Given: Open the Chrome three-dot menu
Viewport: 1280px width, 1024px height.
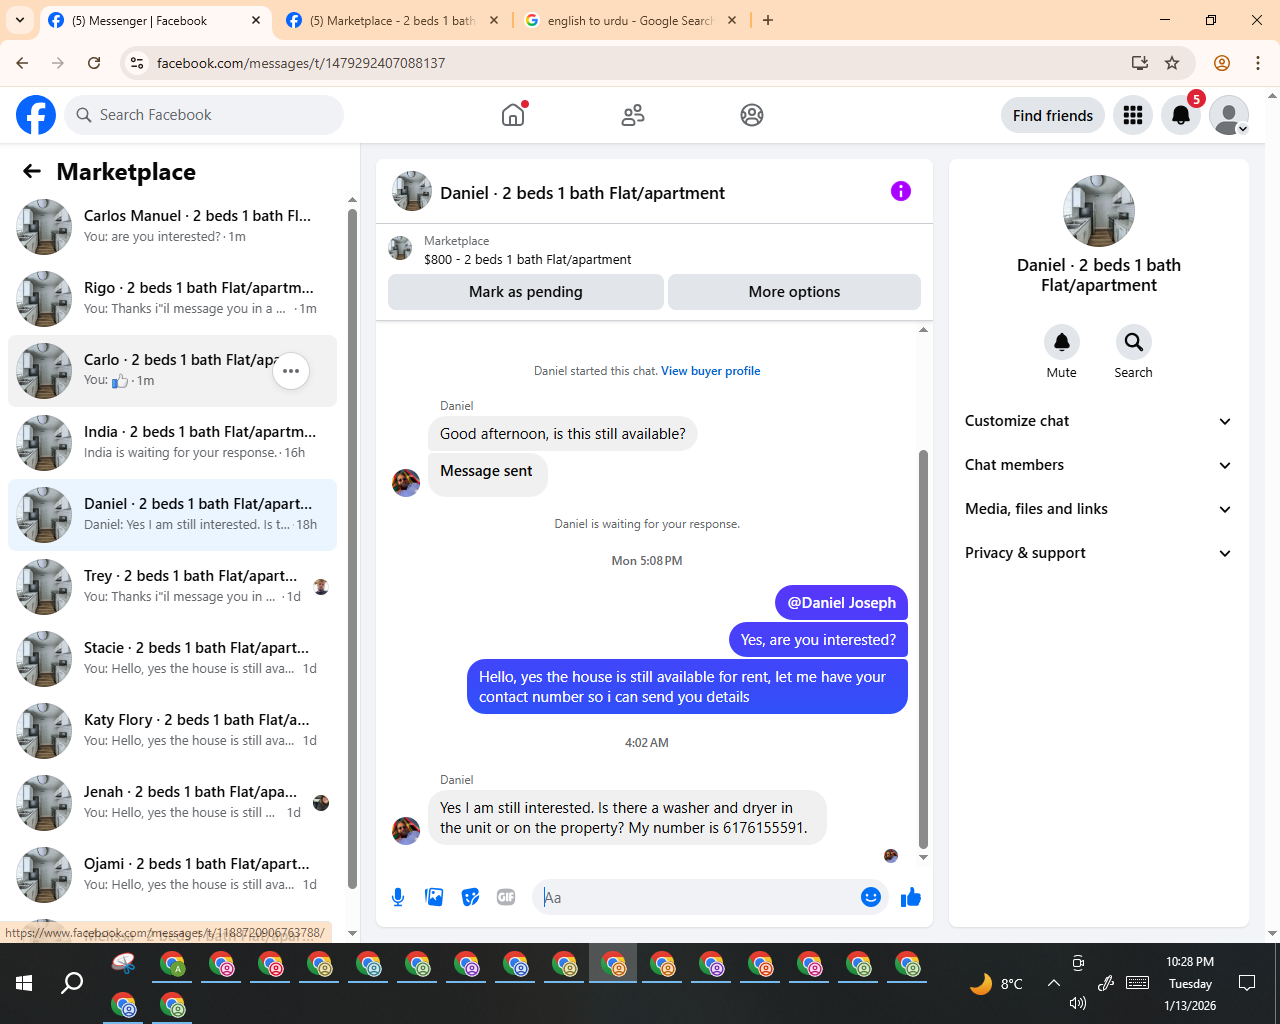Looking at the screenshot, I should [1258, 63].
